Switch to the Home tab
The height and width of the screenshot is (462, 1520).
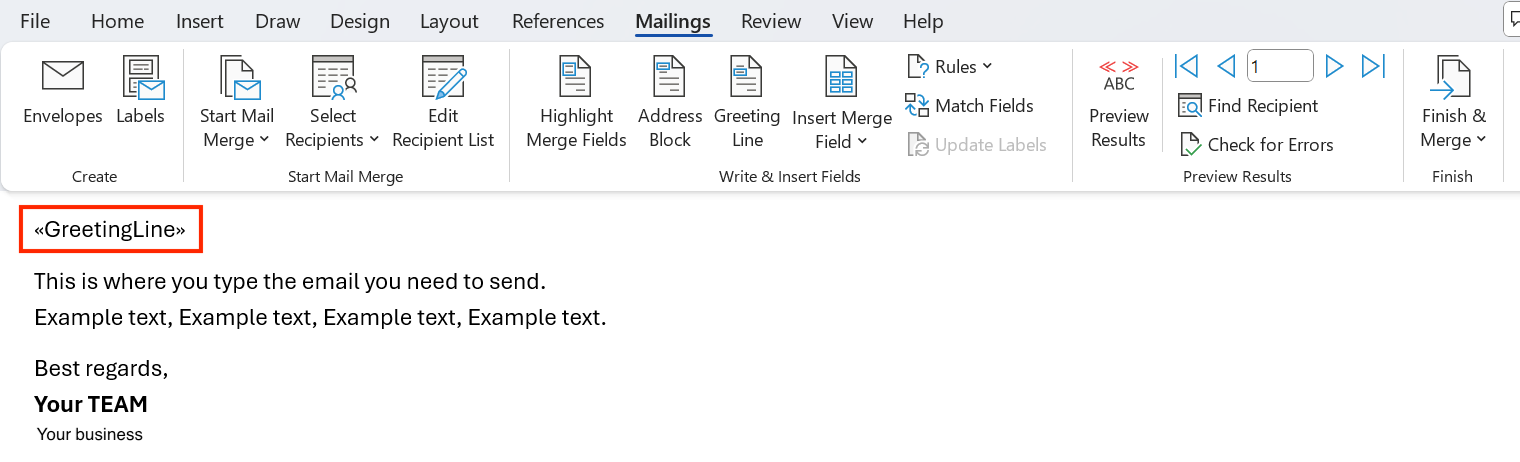click(117, 21)
